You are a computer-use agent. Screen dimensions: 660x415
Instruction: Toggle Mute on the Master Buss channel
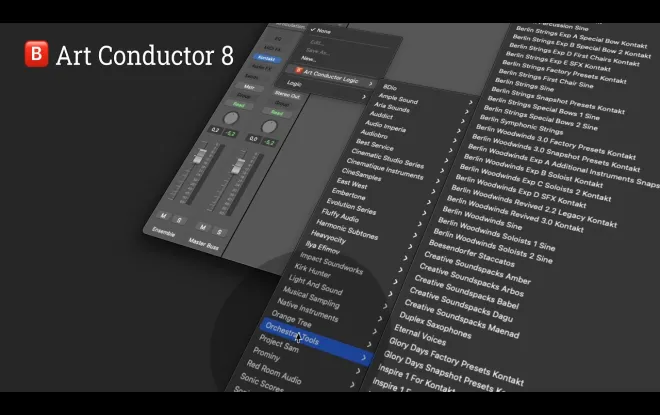(203, 228)
